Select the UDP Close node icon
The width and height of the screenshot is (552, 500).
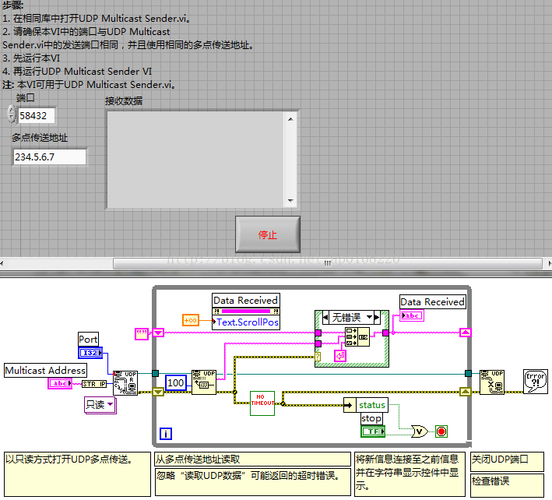[492, 382]
